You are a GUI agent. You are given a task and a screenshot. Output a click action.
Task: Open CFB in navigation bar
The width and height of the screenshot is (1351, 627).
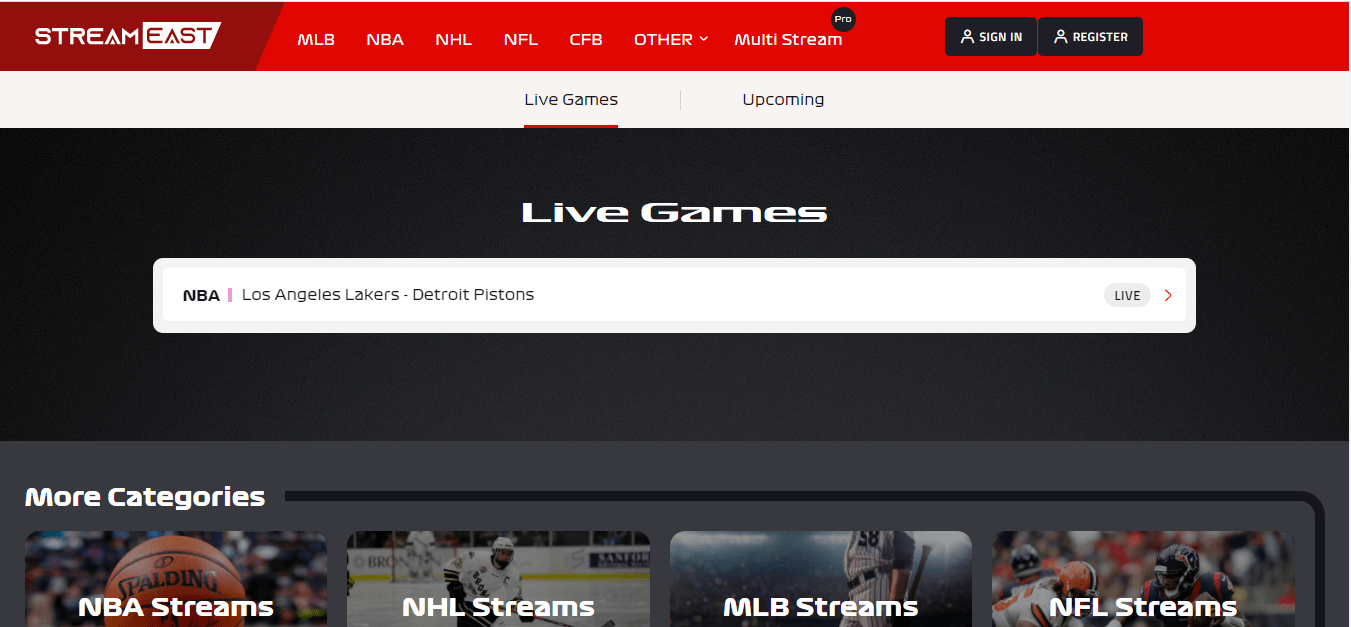586,40
